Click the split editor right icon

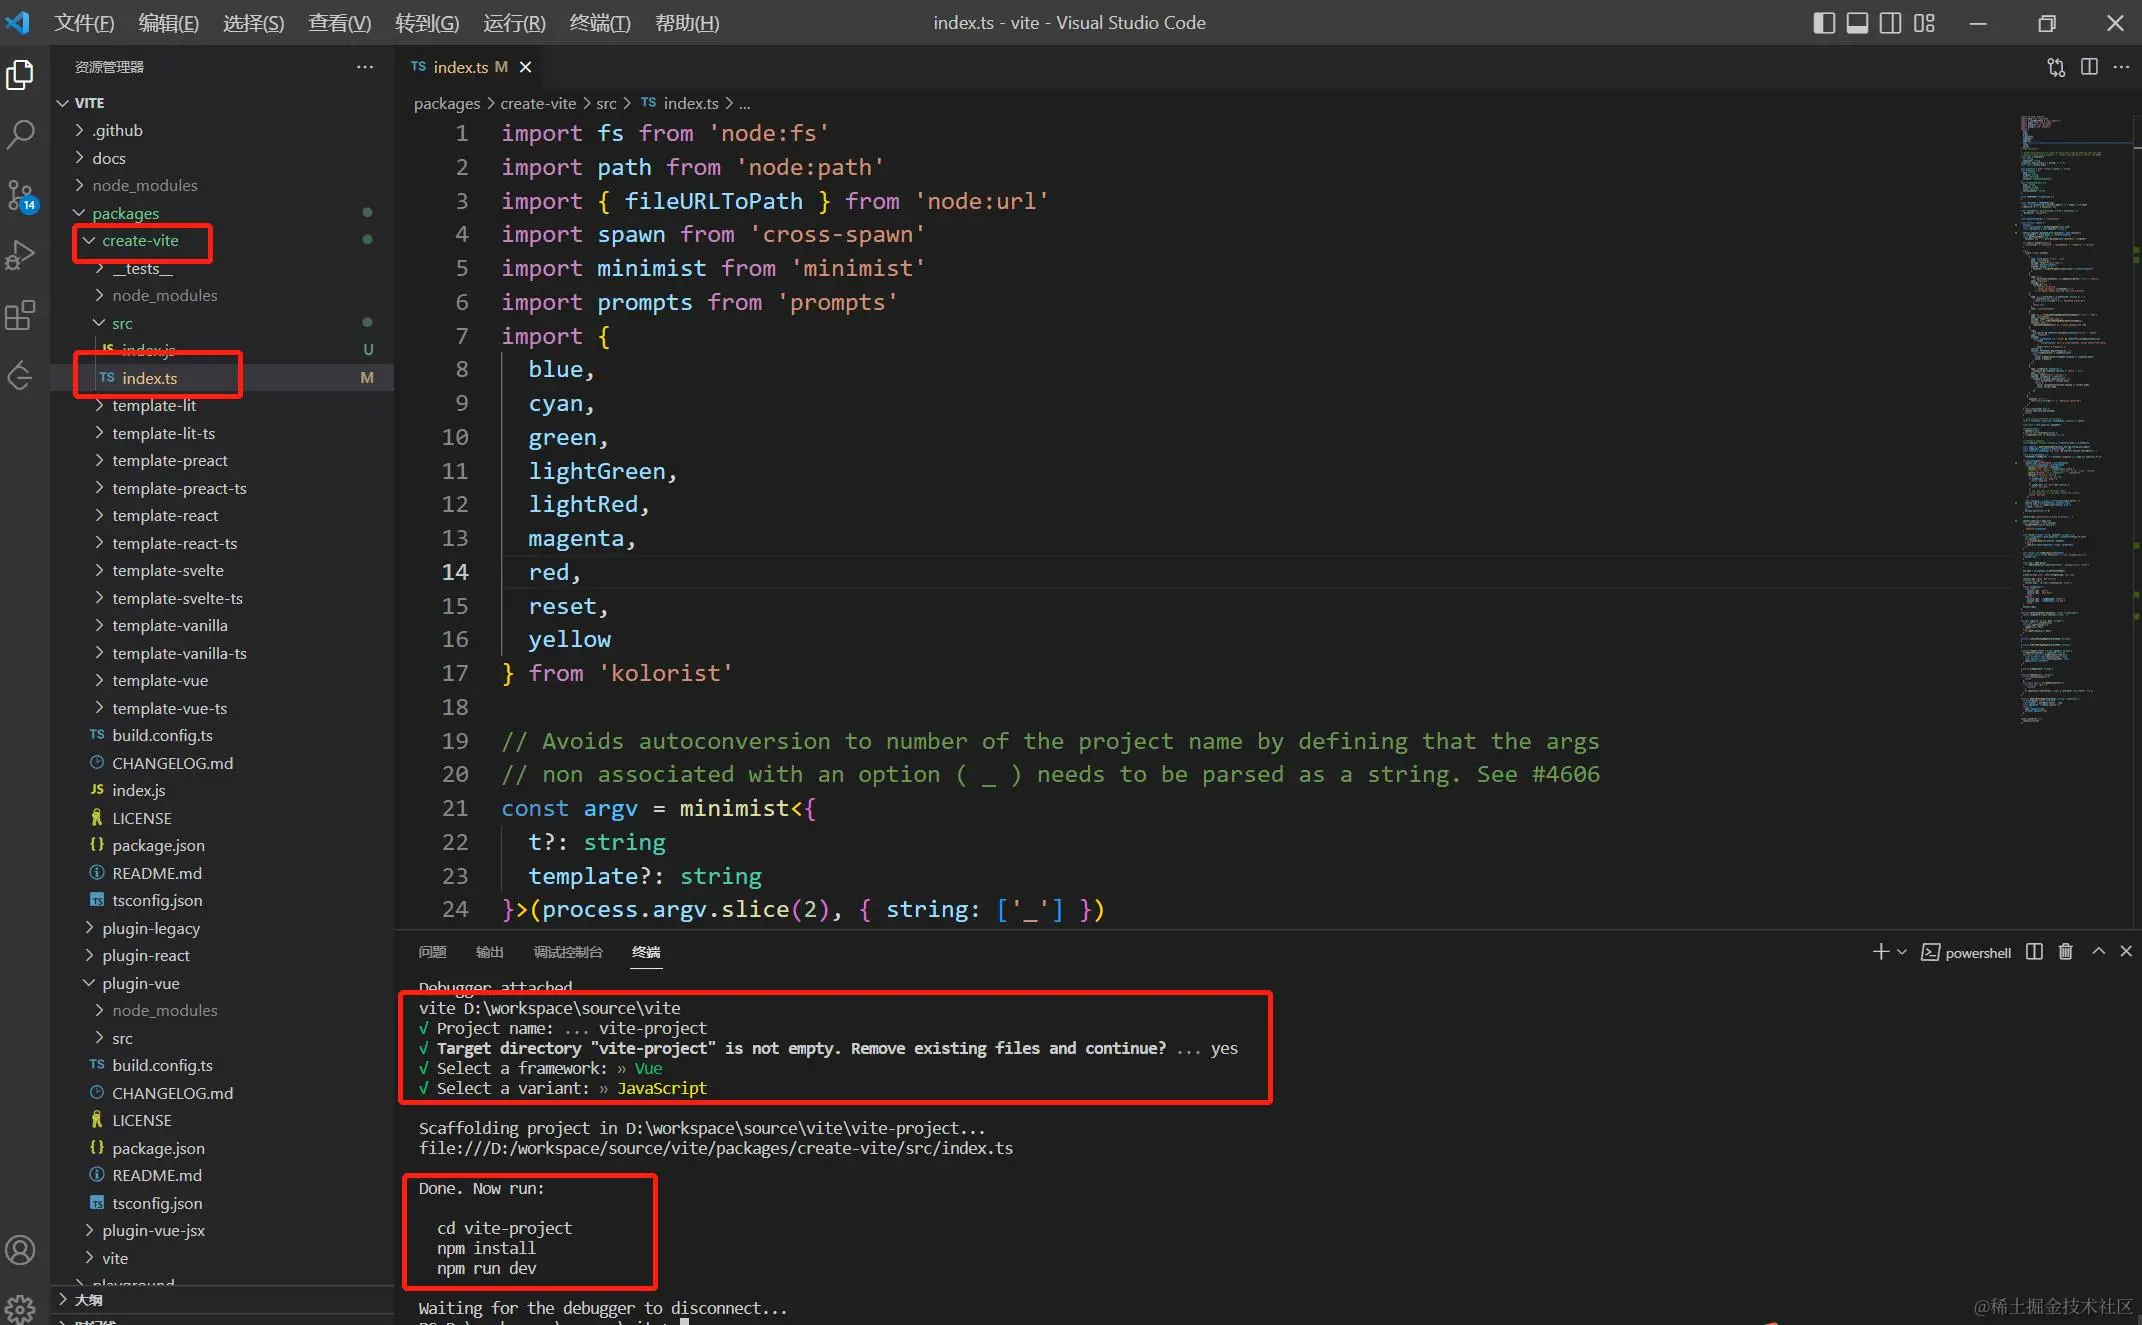2089,67
